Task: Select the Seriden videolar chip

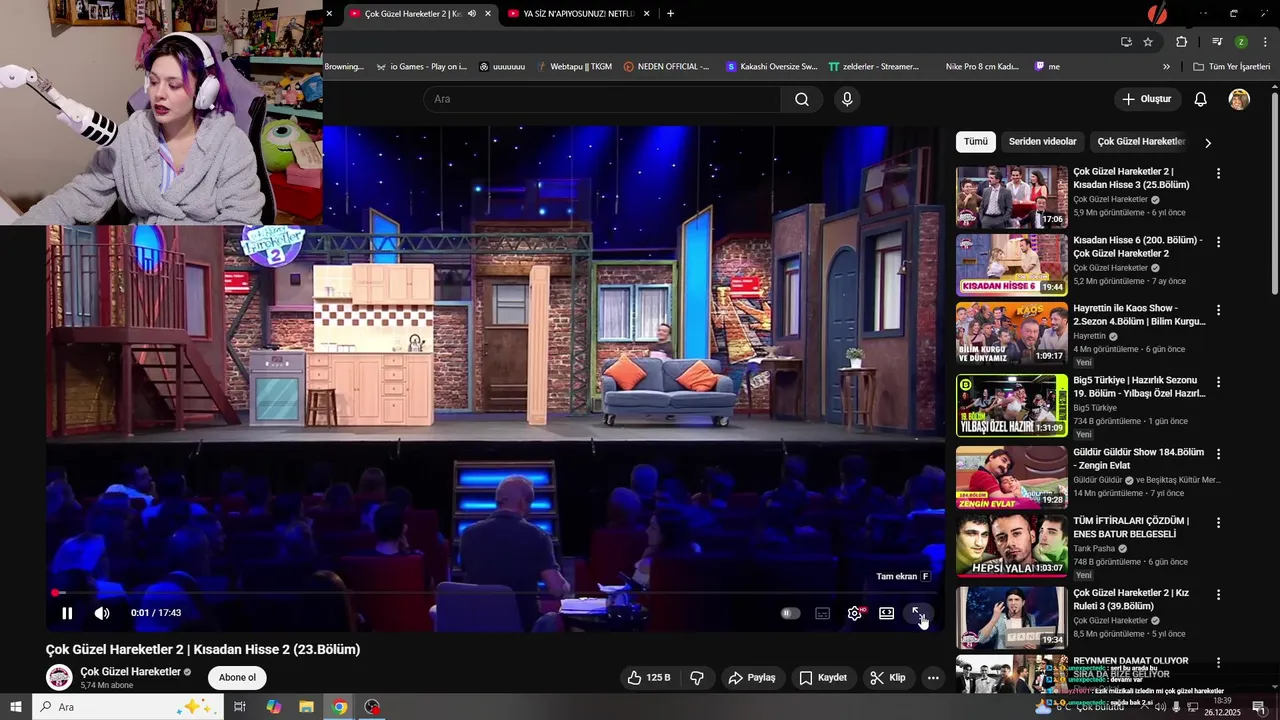Action: coord(1042,142)
